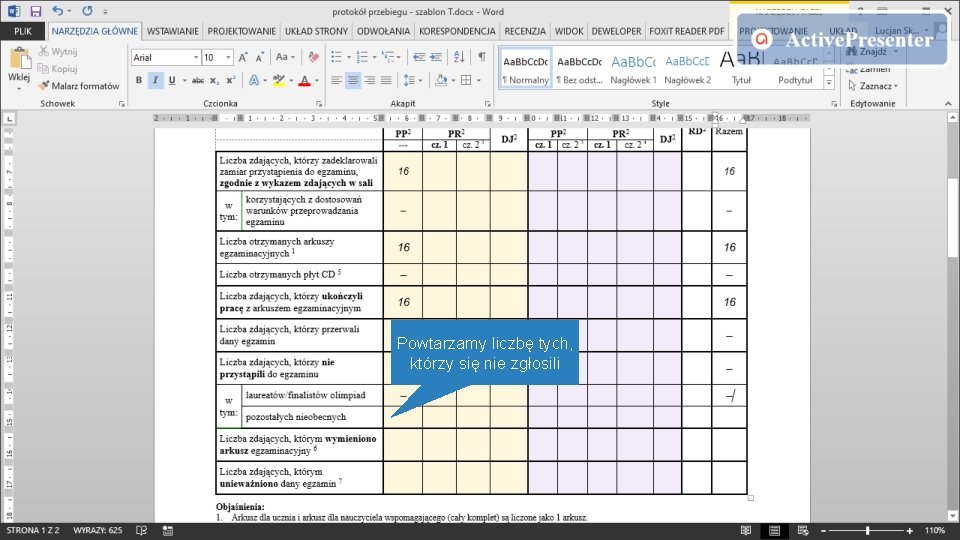Adjust the zoom slider
This screenshot has height=540, width=960.
pyautogui.click(x=868, y=531)
